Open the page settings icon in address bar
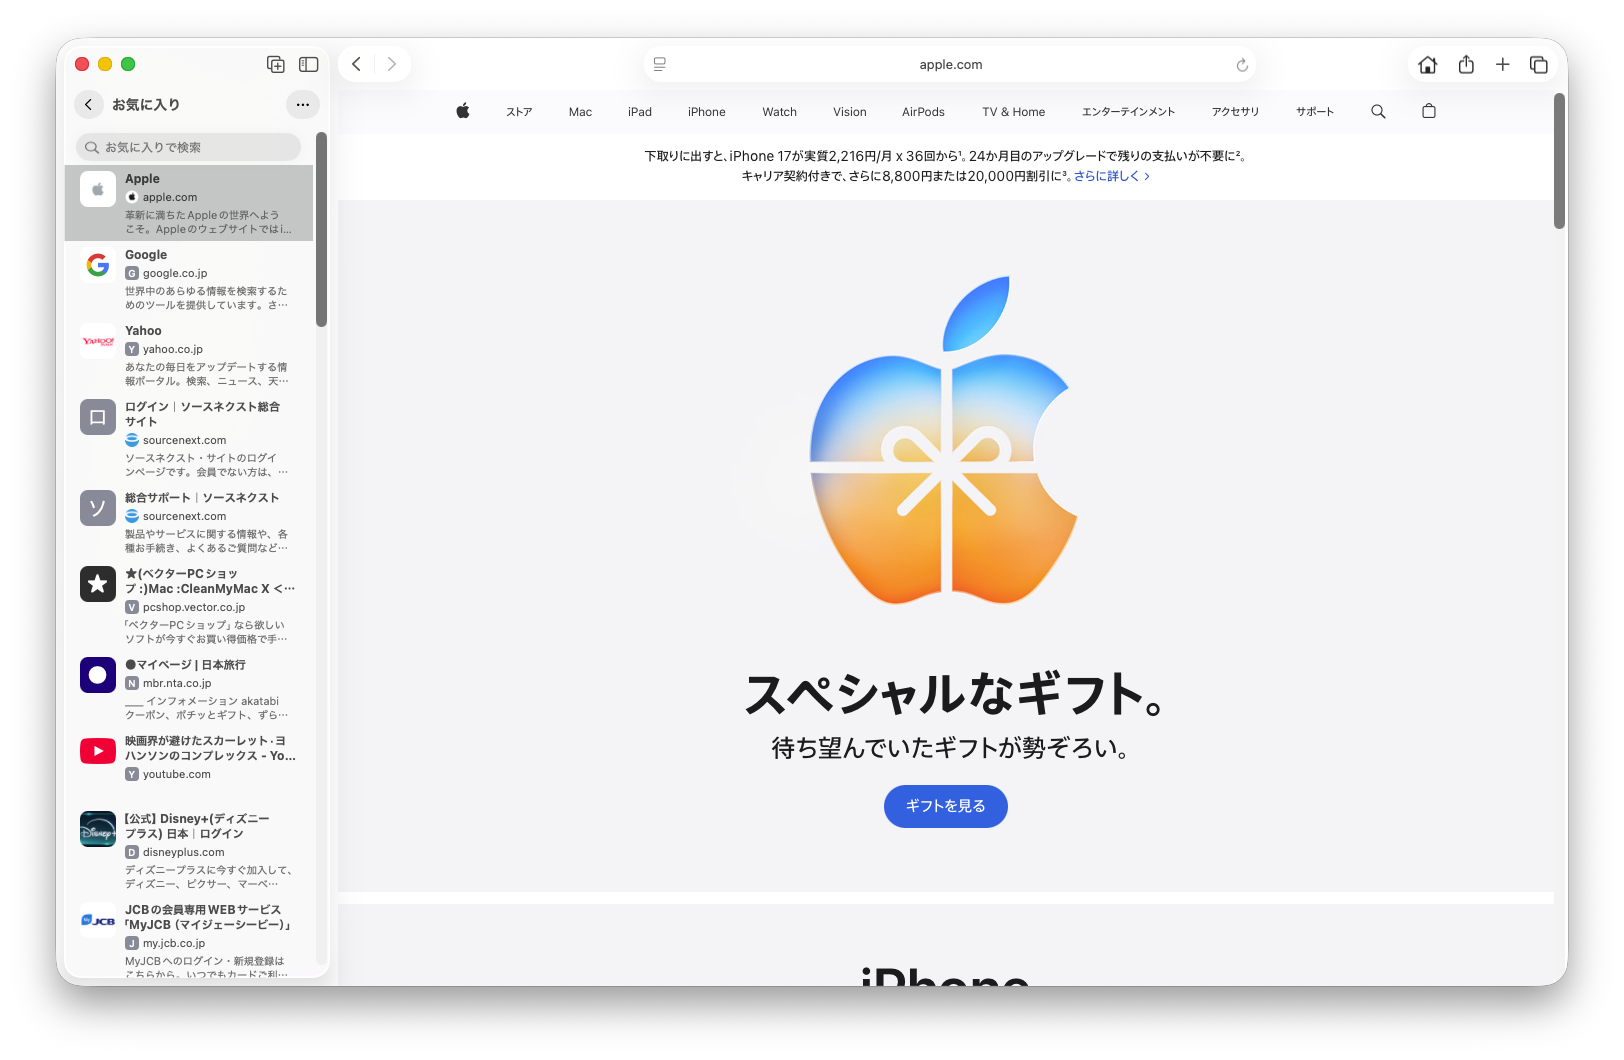This screenshot has height=1060, width=1624. 660,65
